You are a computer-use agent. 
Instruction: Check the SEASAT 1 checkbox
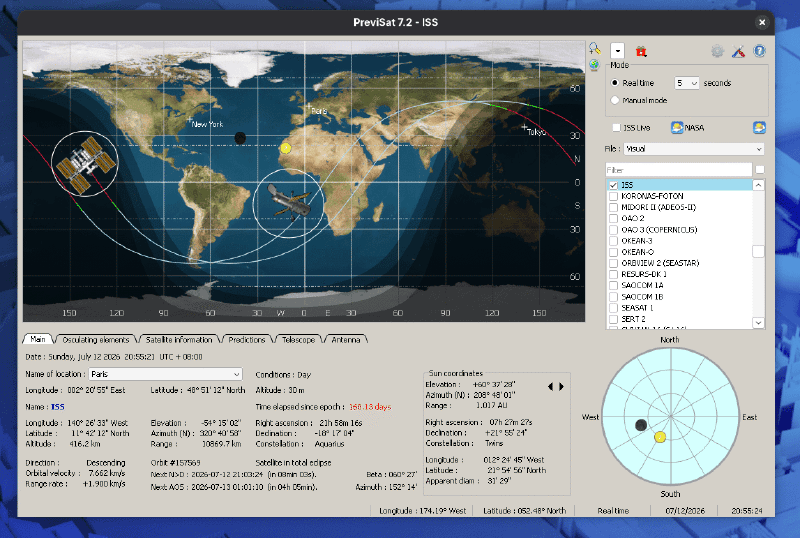click(613, 308)
